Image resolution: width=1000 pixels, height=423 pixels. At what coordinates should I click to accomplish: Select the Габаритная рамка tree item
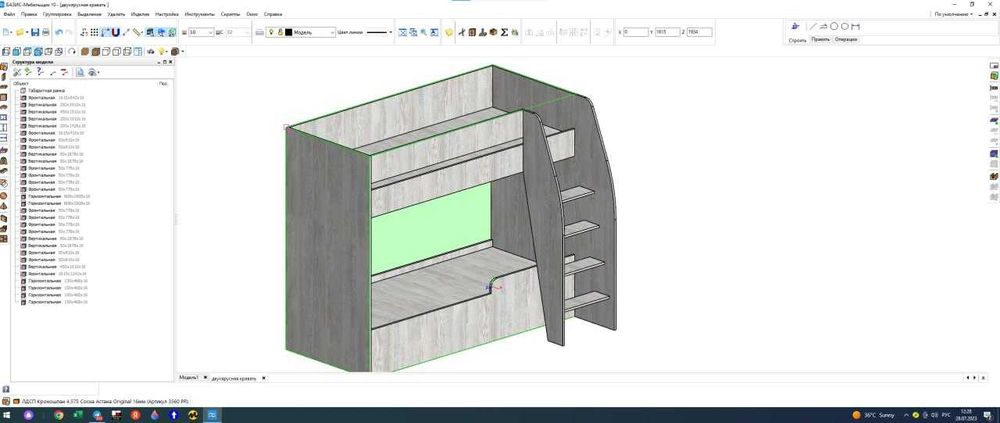coord(46,90)
